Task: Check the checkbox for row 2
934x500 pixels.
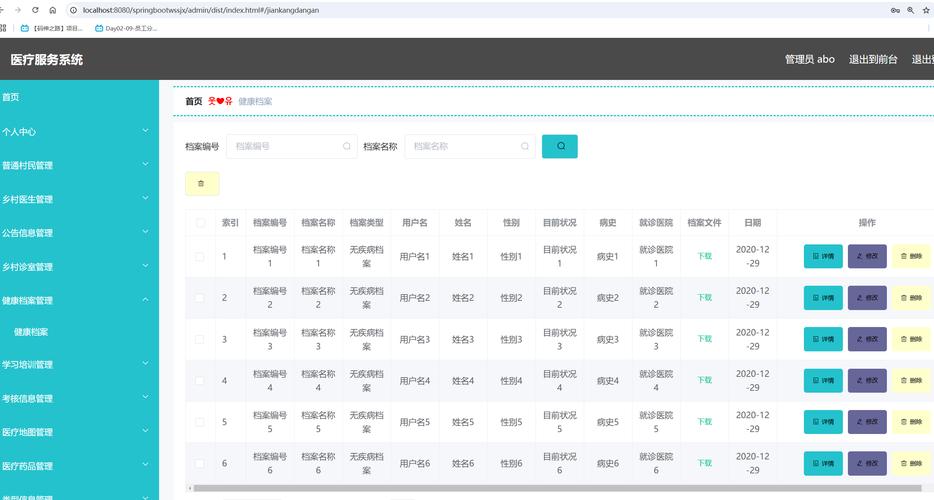Action: tap(200, 297)
